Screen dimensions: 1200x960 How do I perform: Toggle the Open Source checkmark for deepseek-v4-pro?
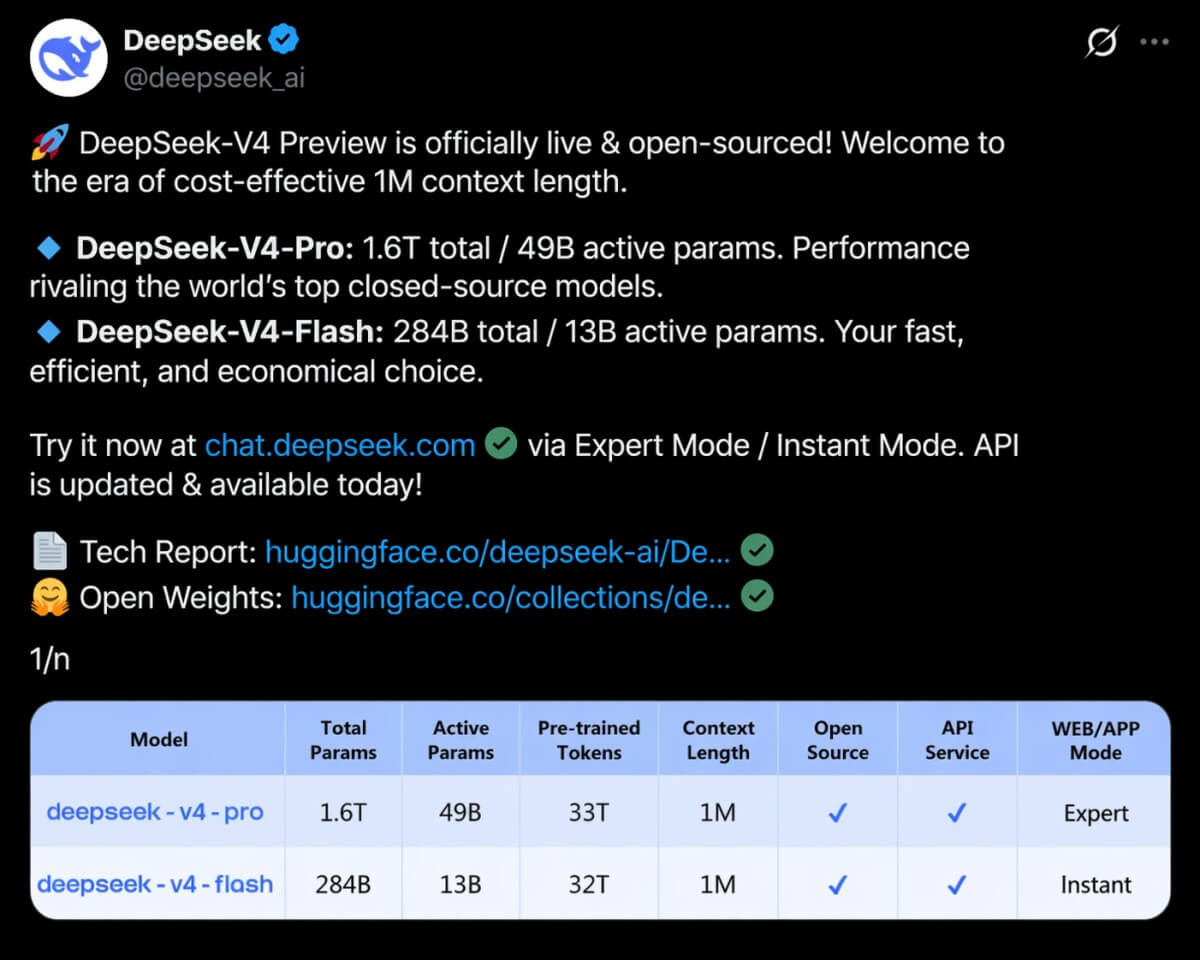click(838, 812)
